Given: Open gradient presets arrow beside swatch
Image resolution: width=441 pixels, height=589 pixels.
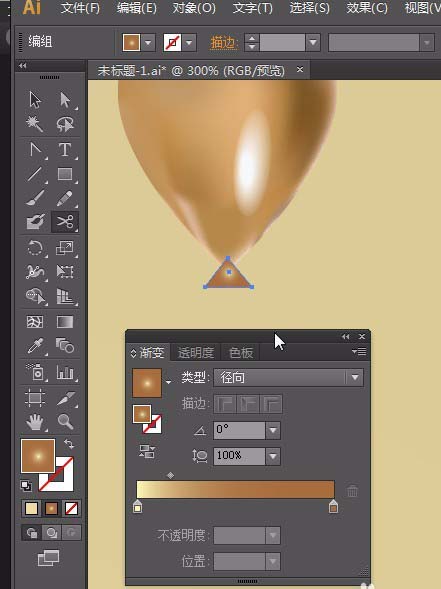Looking at the screenshot, I should (168, 382).
